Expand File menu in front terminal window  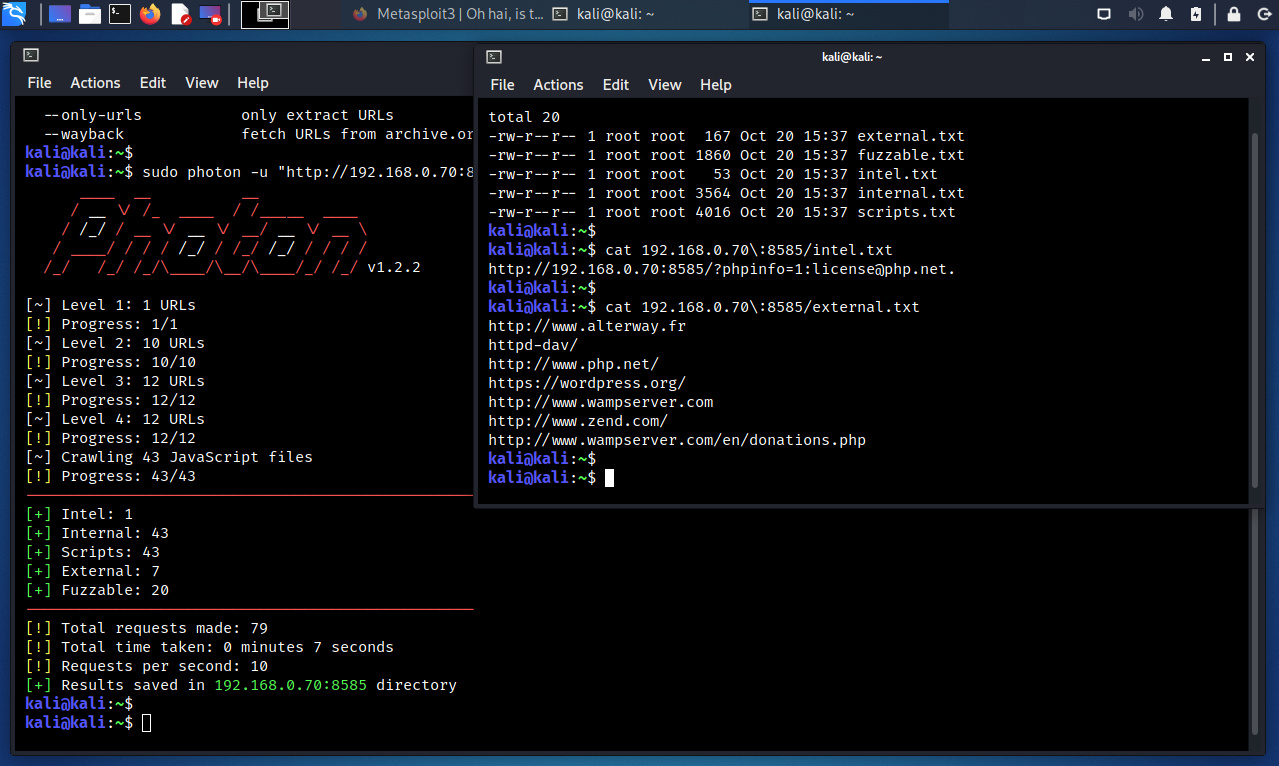tap(502, 85)
